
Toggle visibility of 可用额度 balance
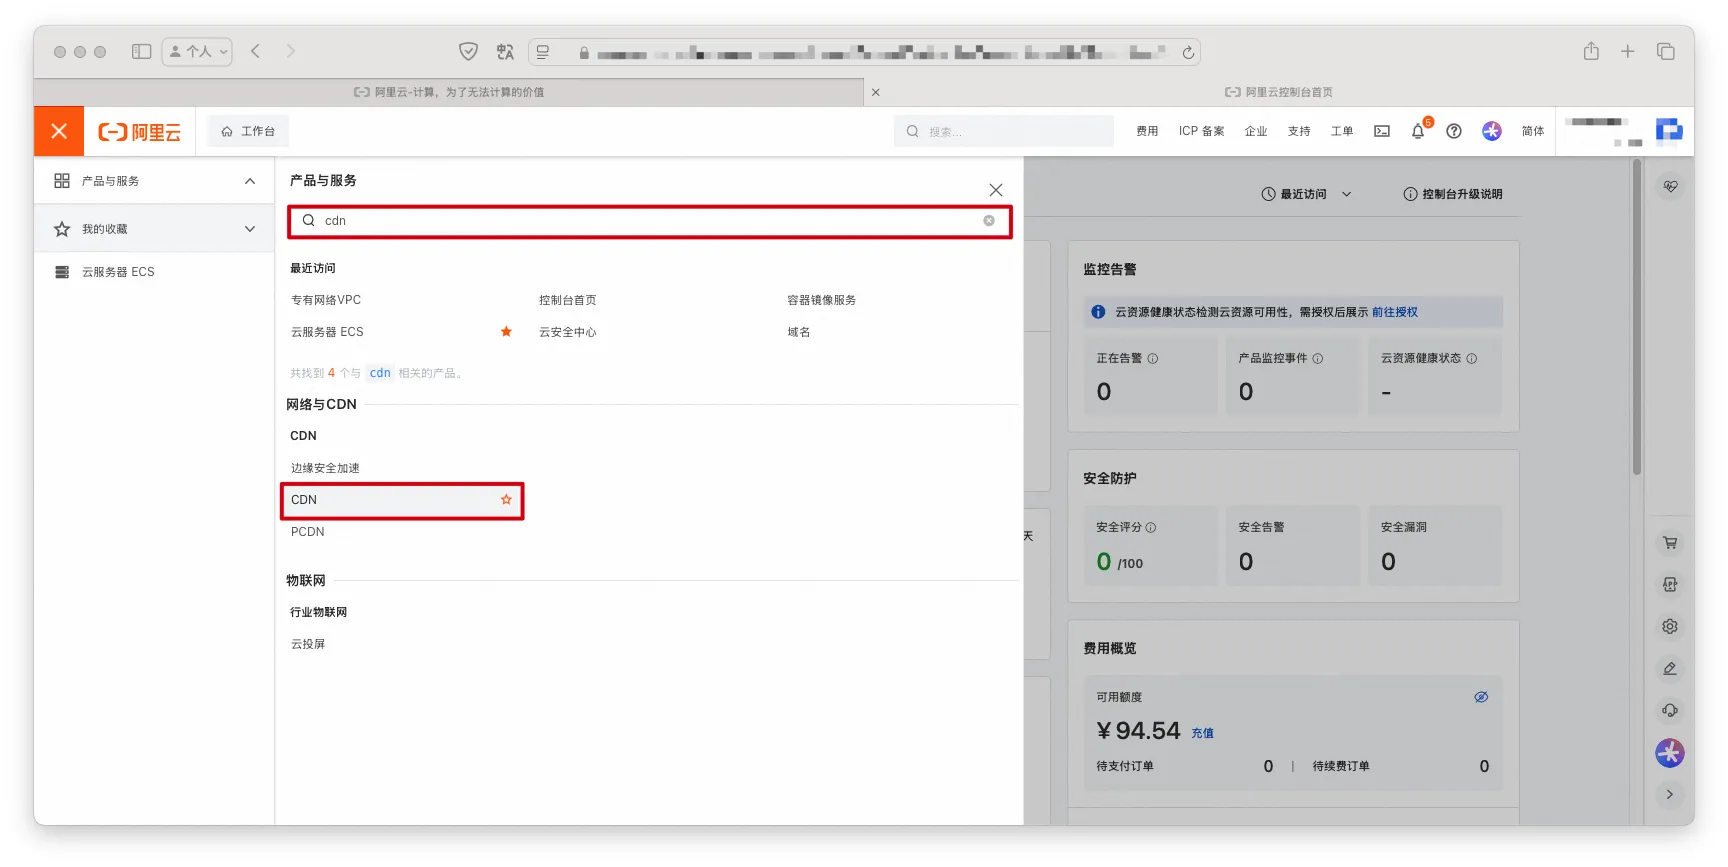[1481, 697]
